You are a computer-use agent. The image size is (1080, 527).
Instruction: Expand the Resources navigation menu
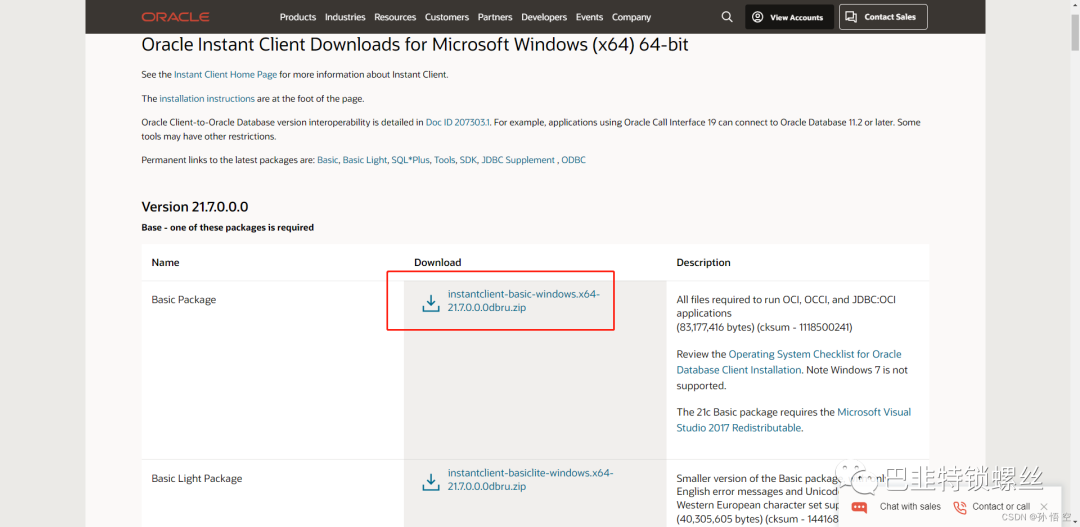[x=395, y=17]
